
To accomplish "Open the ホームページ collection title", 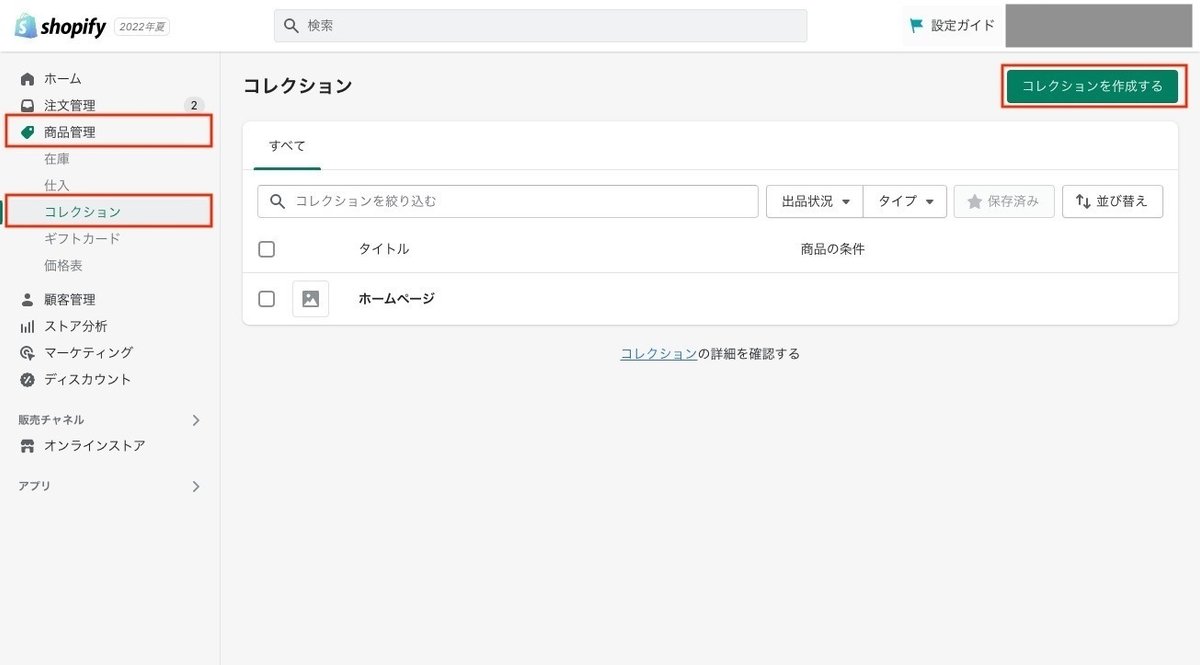I will (x=397, y=298).
